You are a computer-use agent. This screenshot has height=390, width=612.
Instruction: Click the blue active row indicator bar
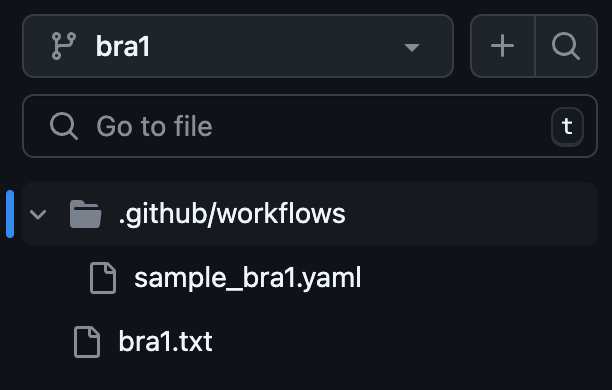10,214
